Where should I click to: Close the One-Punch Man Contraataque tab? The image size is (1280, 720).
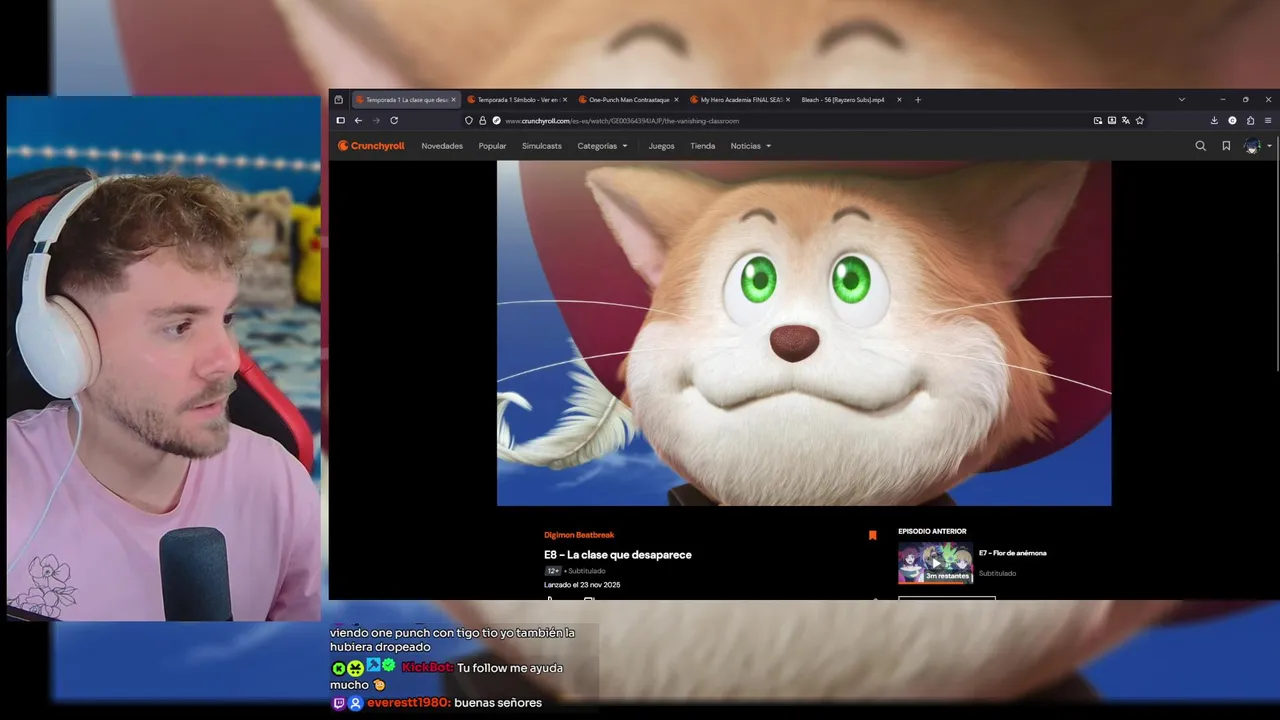676,100
